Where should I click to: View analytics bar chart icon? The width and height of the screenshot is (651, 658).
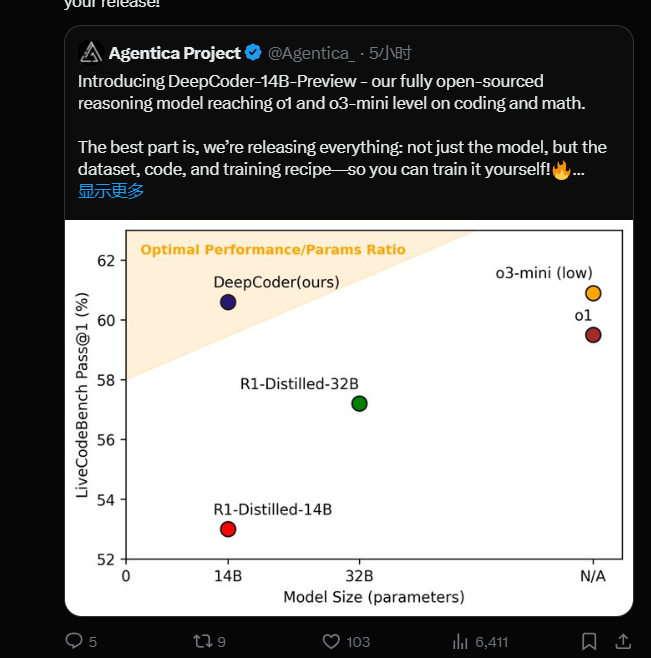tap(460, 641)
